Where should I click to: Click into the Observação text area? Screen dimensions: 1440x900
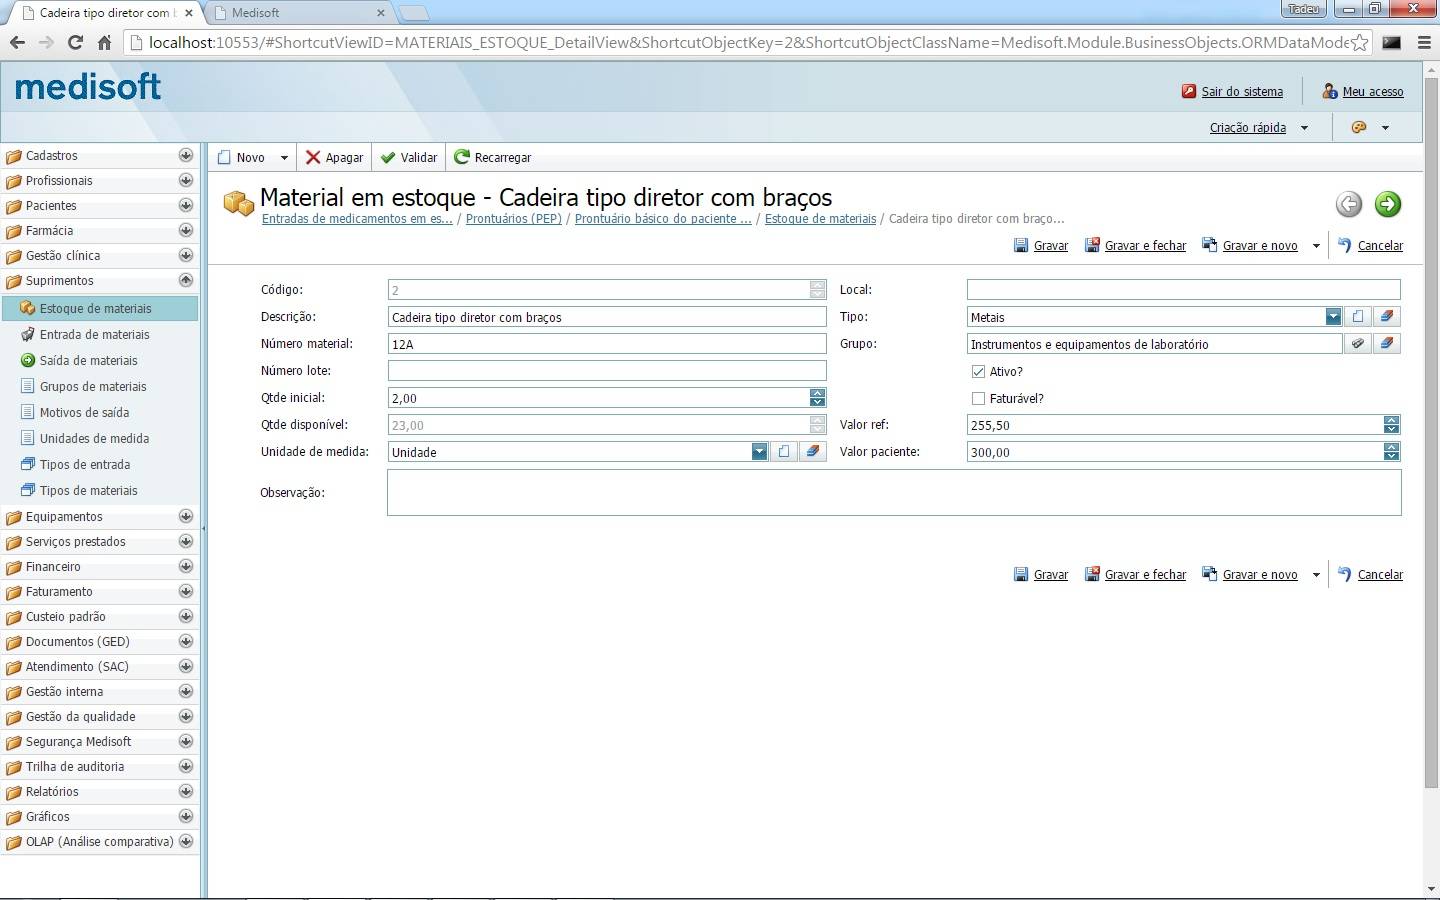(894, 492)
